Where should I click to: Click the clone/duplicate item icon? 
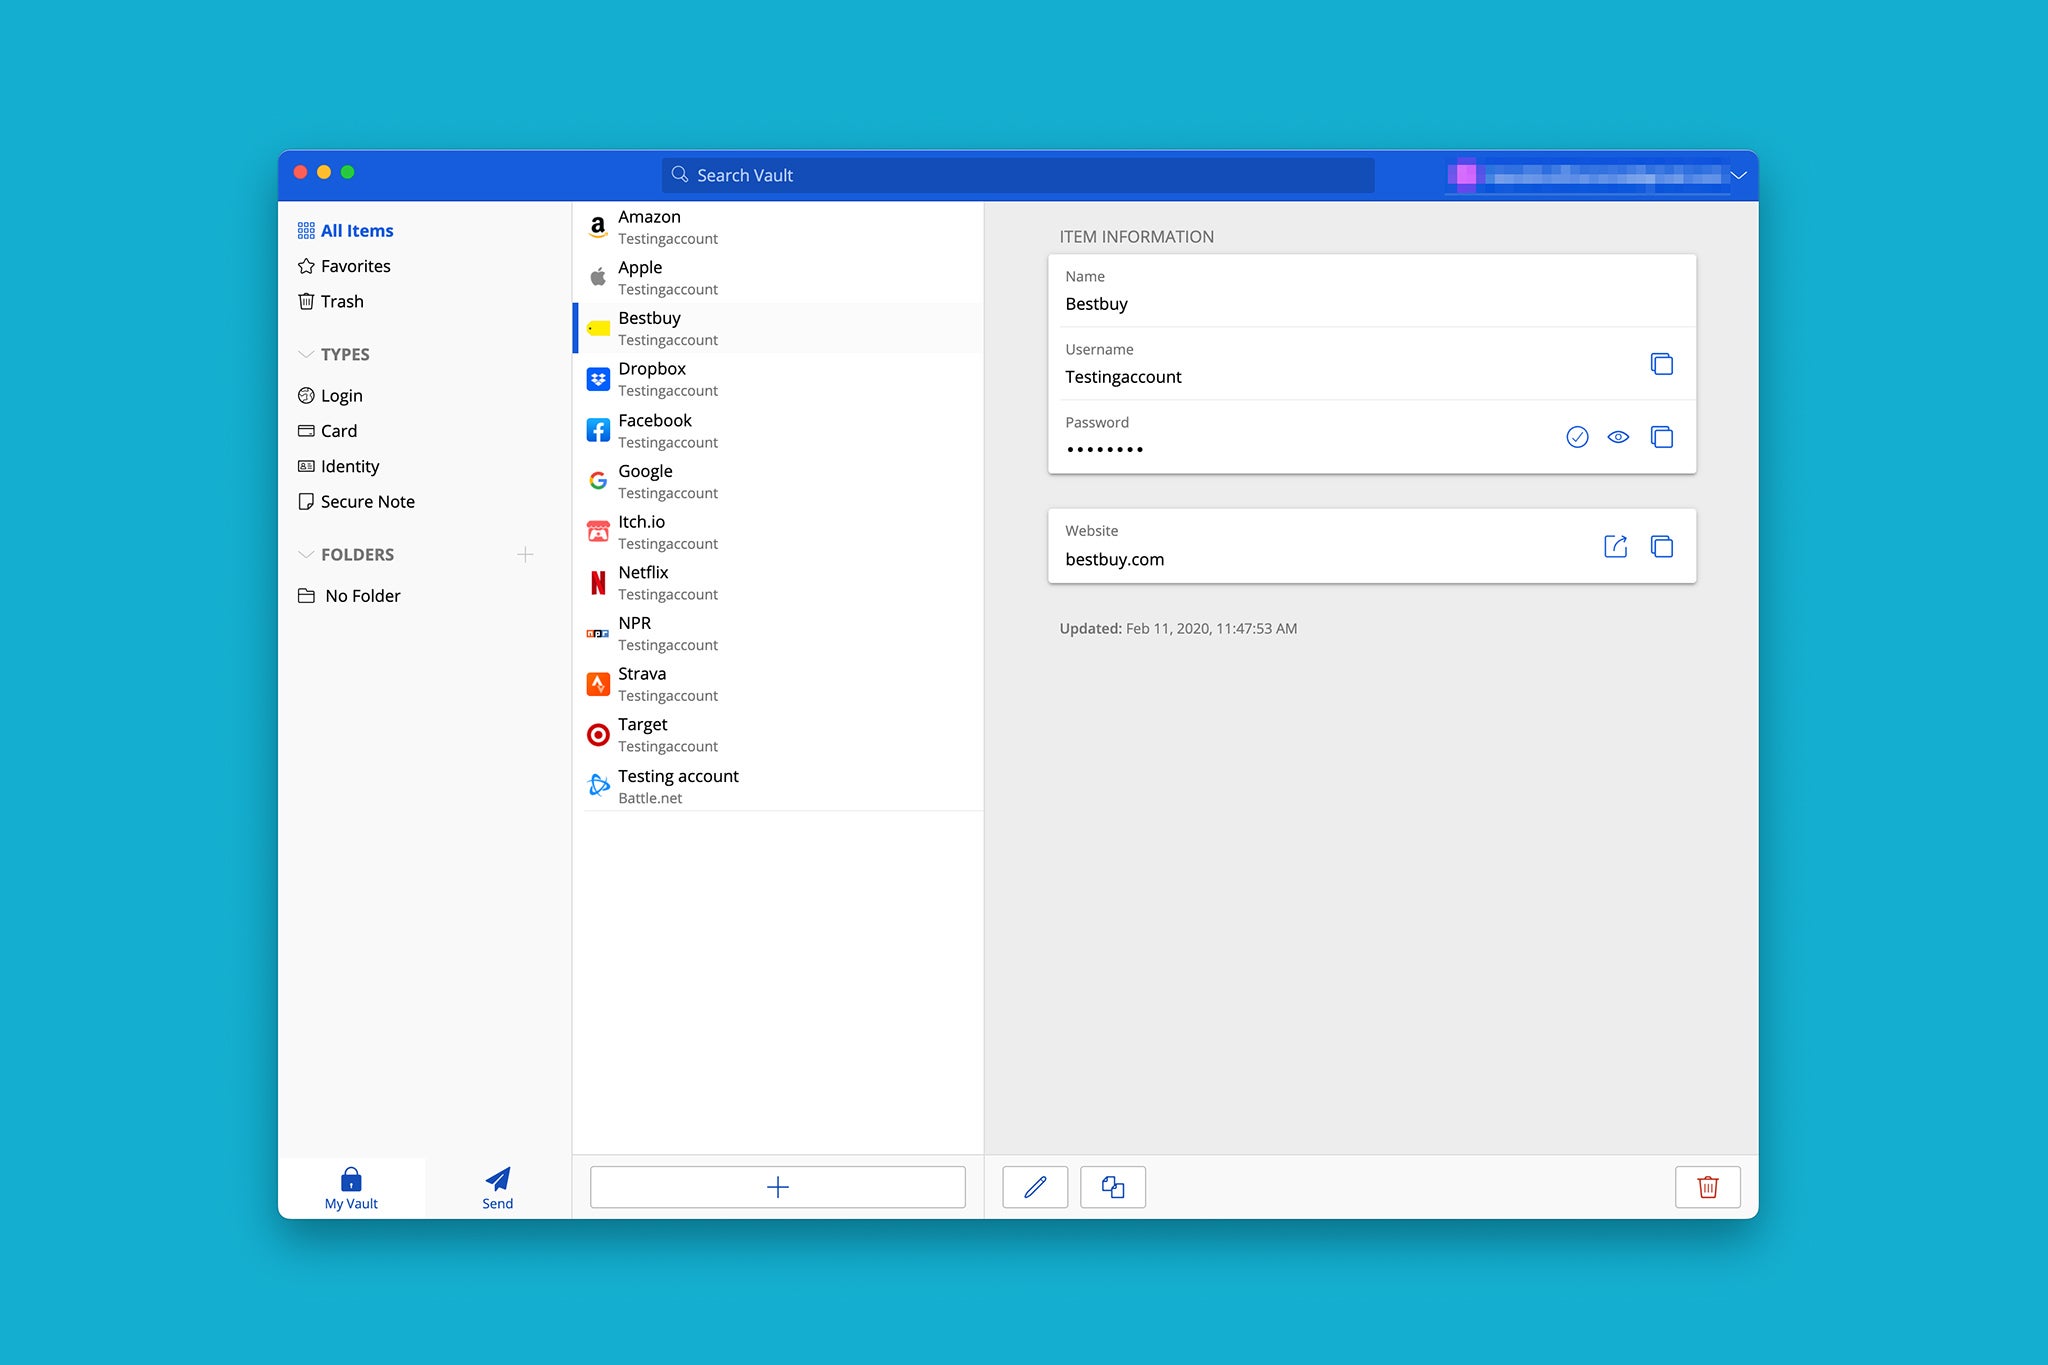tap(1110, 1187)
